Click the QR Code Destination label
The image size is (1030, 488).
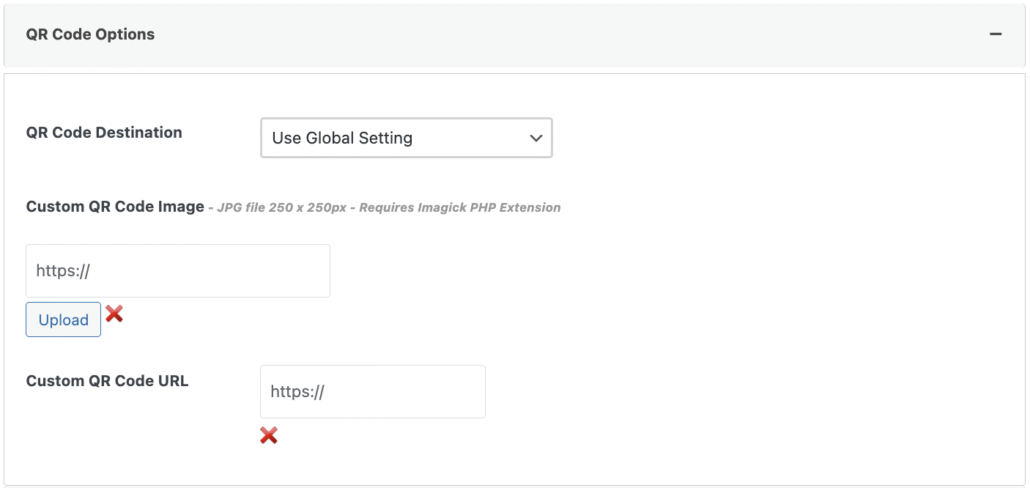pyautogui.click(x=104, y=132)
